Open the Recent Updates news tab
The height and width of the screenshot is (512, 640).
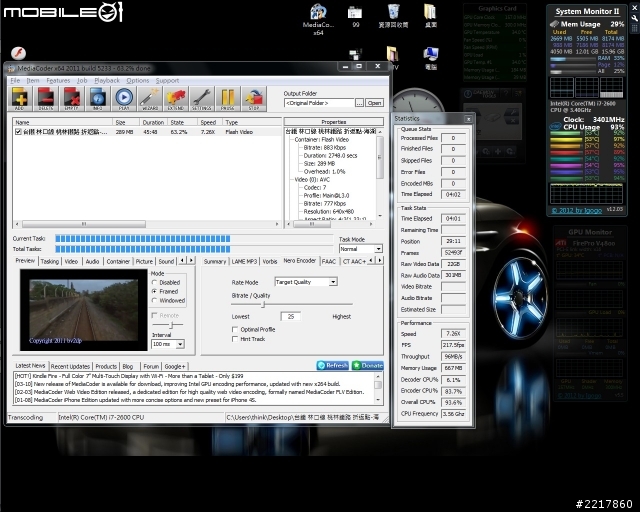pyautogui.click(x=70, y=366)
